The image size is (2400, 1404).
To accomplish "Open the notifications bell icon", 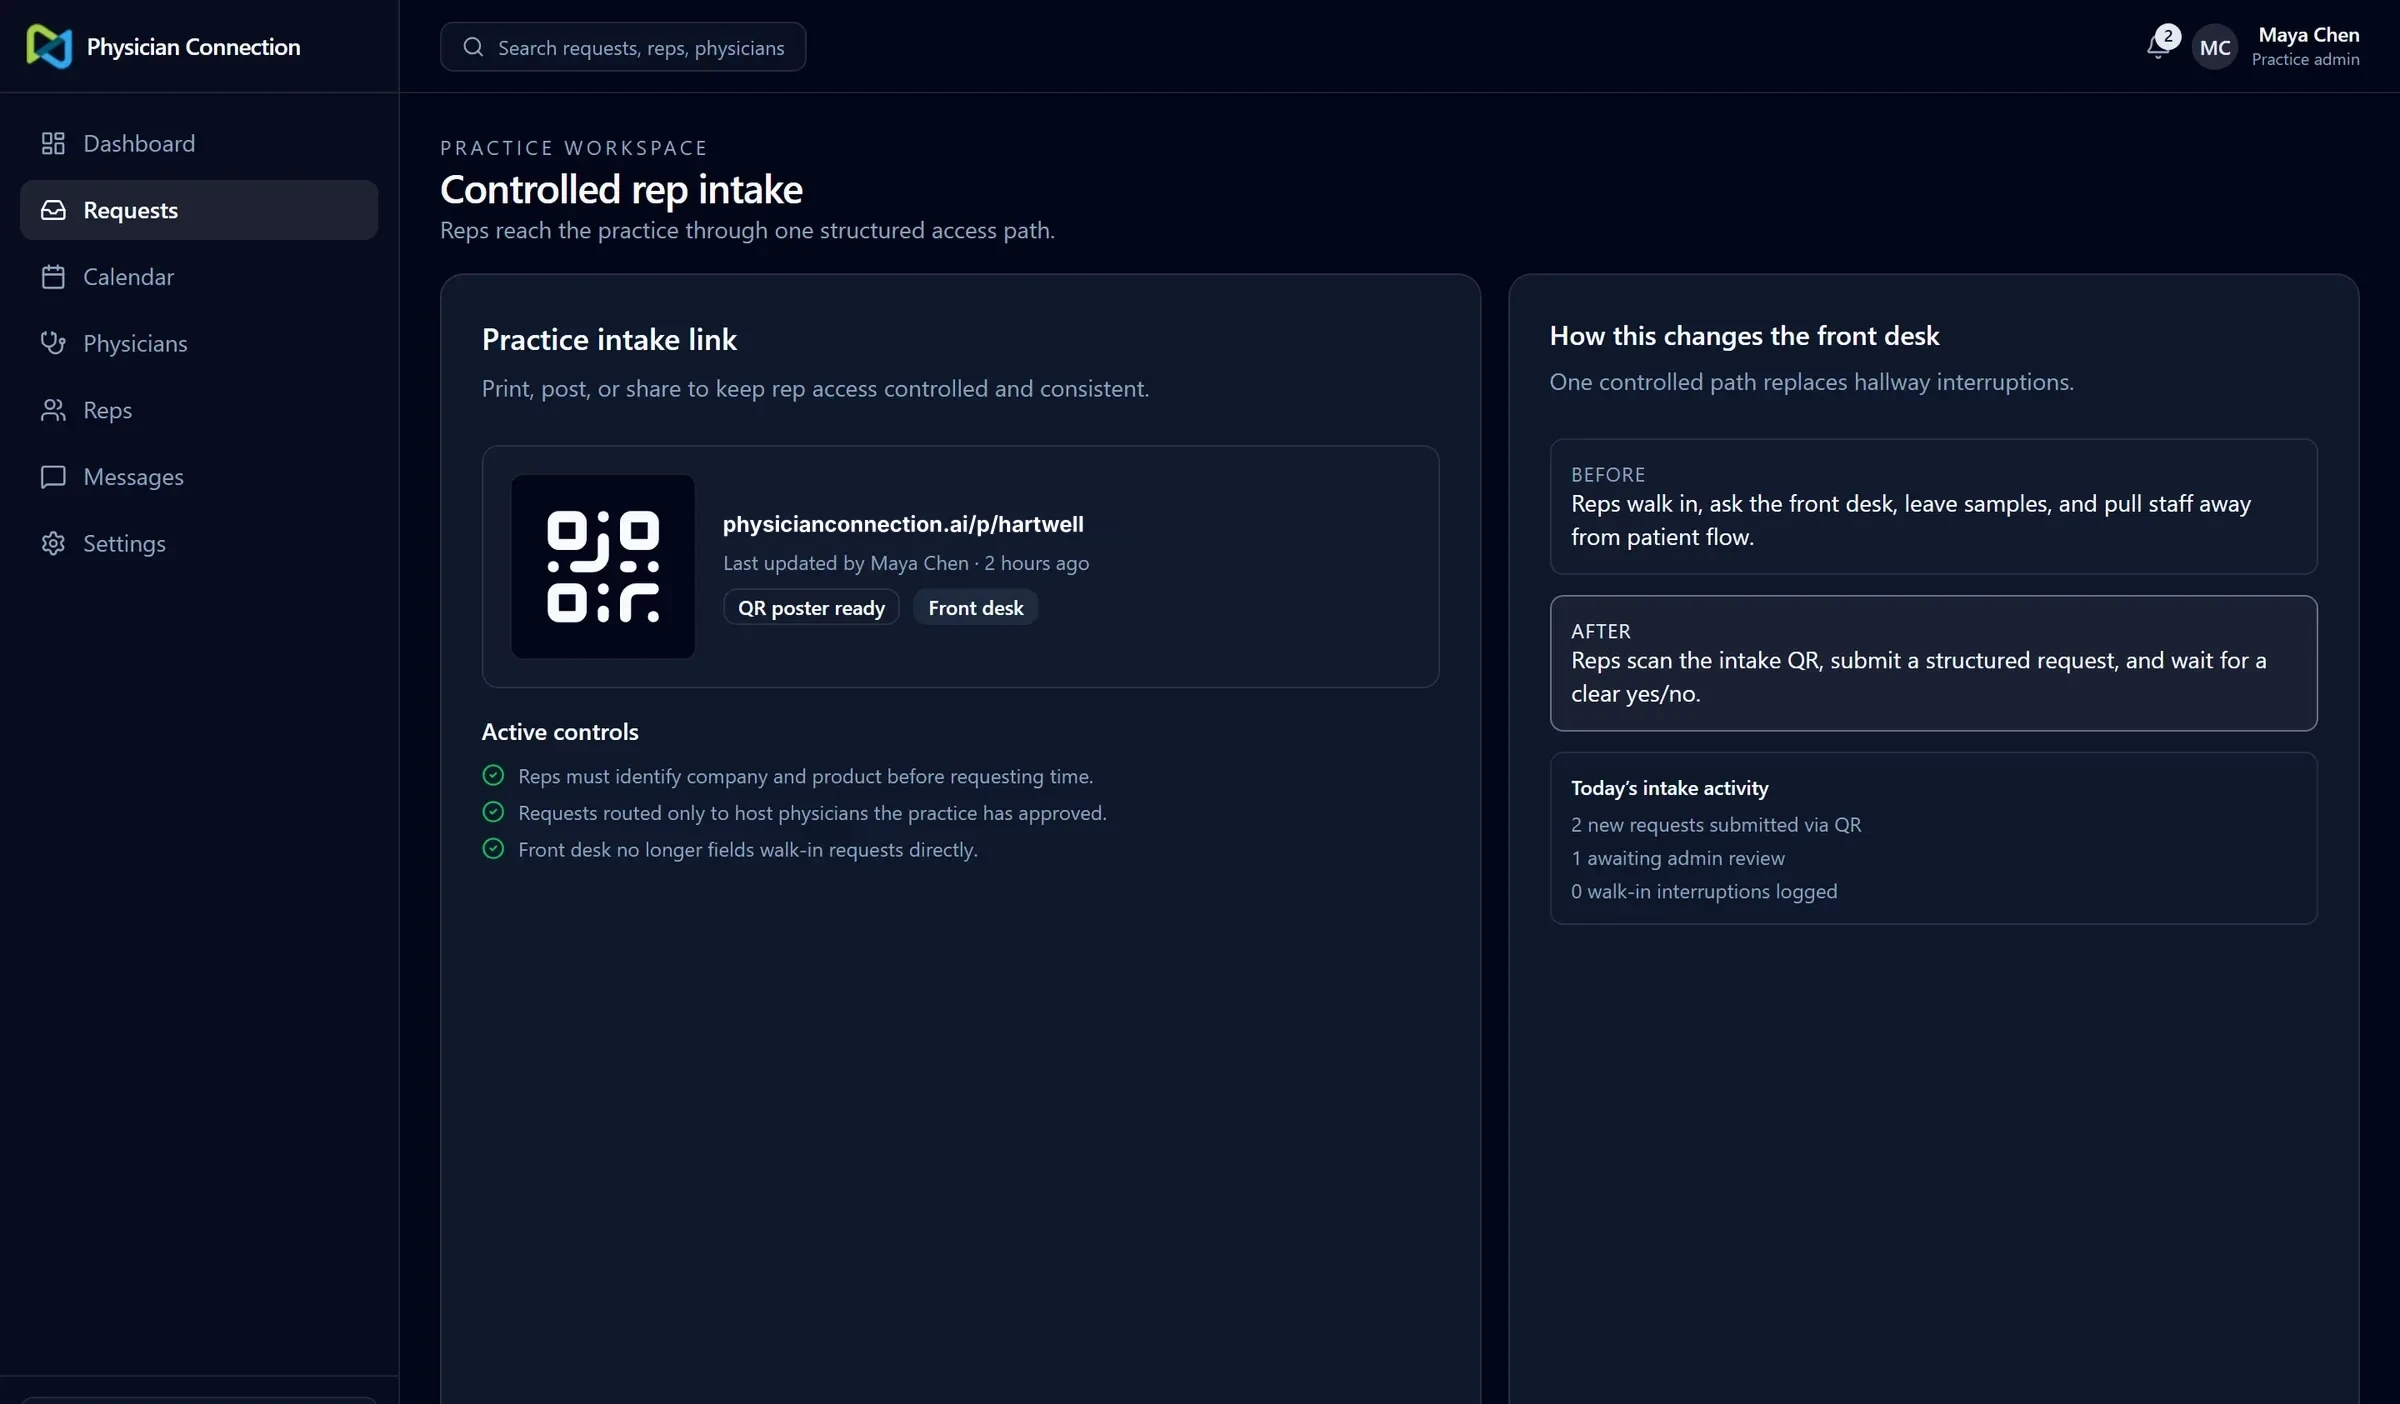I will pos(2157,47).
